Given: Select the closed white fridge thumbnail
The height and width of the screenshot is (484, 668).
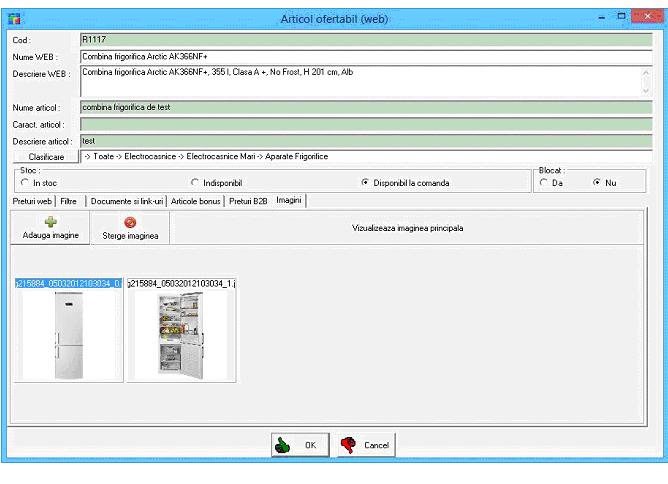Looking at the screenshot, I should [x=66, y=334].
